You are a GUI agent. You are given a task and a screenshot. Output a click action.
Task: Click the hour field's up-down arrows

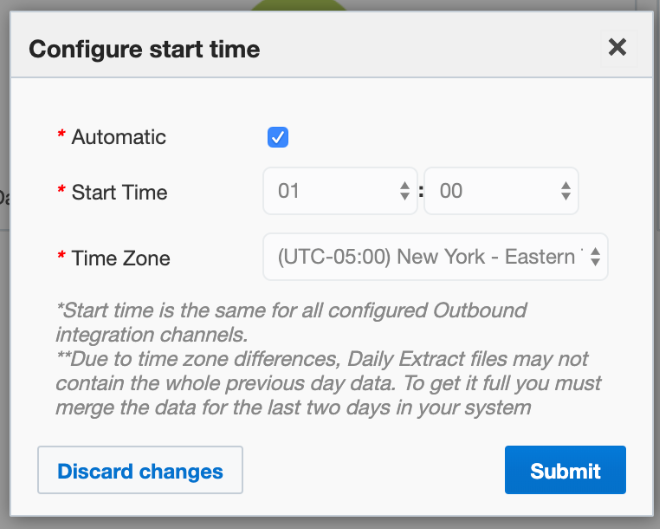[404, 190]
